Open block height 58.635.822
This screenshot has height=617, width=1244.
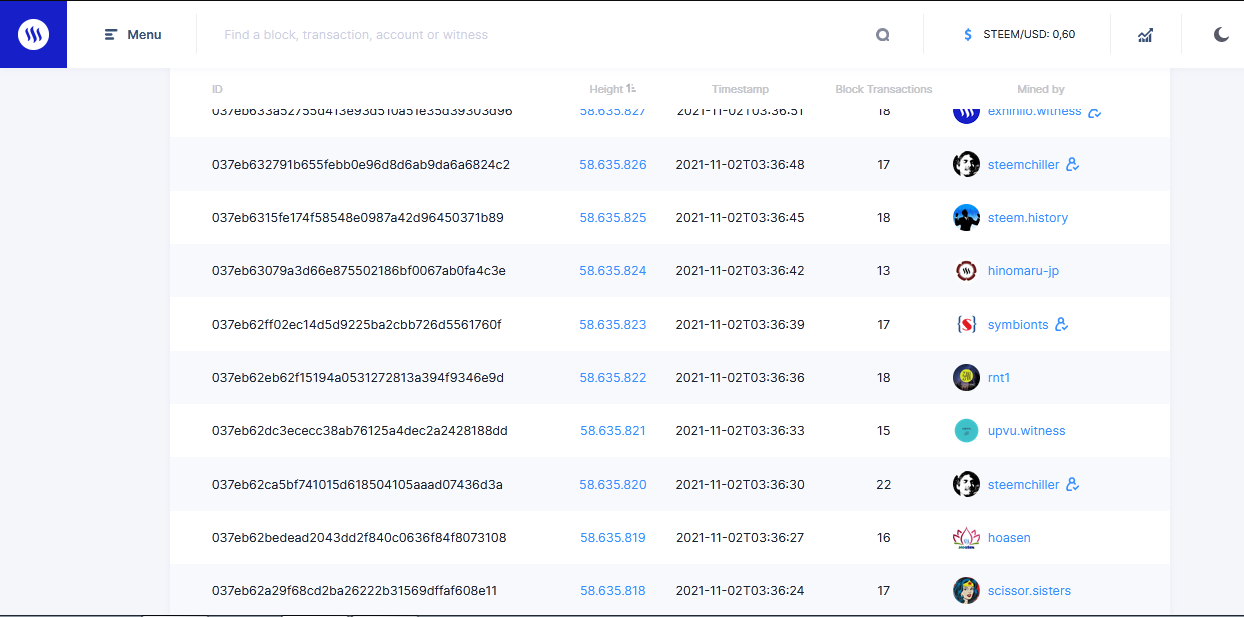click(x=613, y=378)
